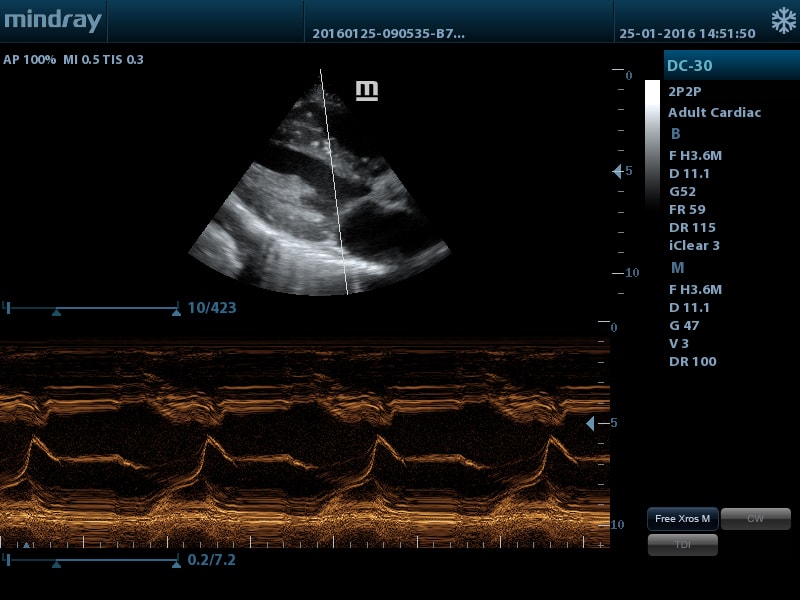Click the 0.2/7.2 time counter

point(211,560)
